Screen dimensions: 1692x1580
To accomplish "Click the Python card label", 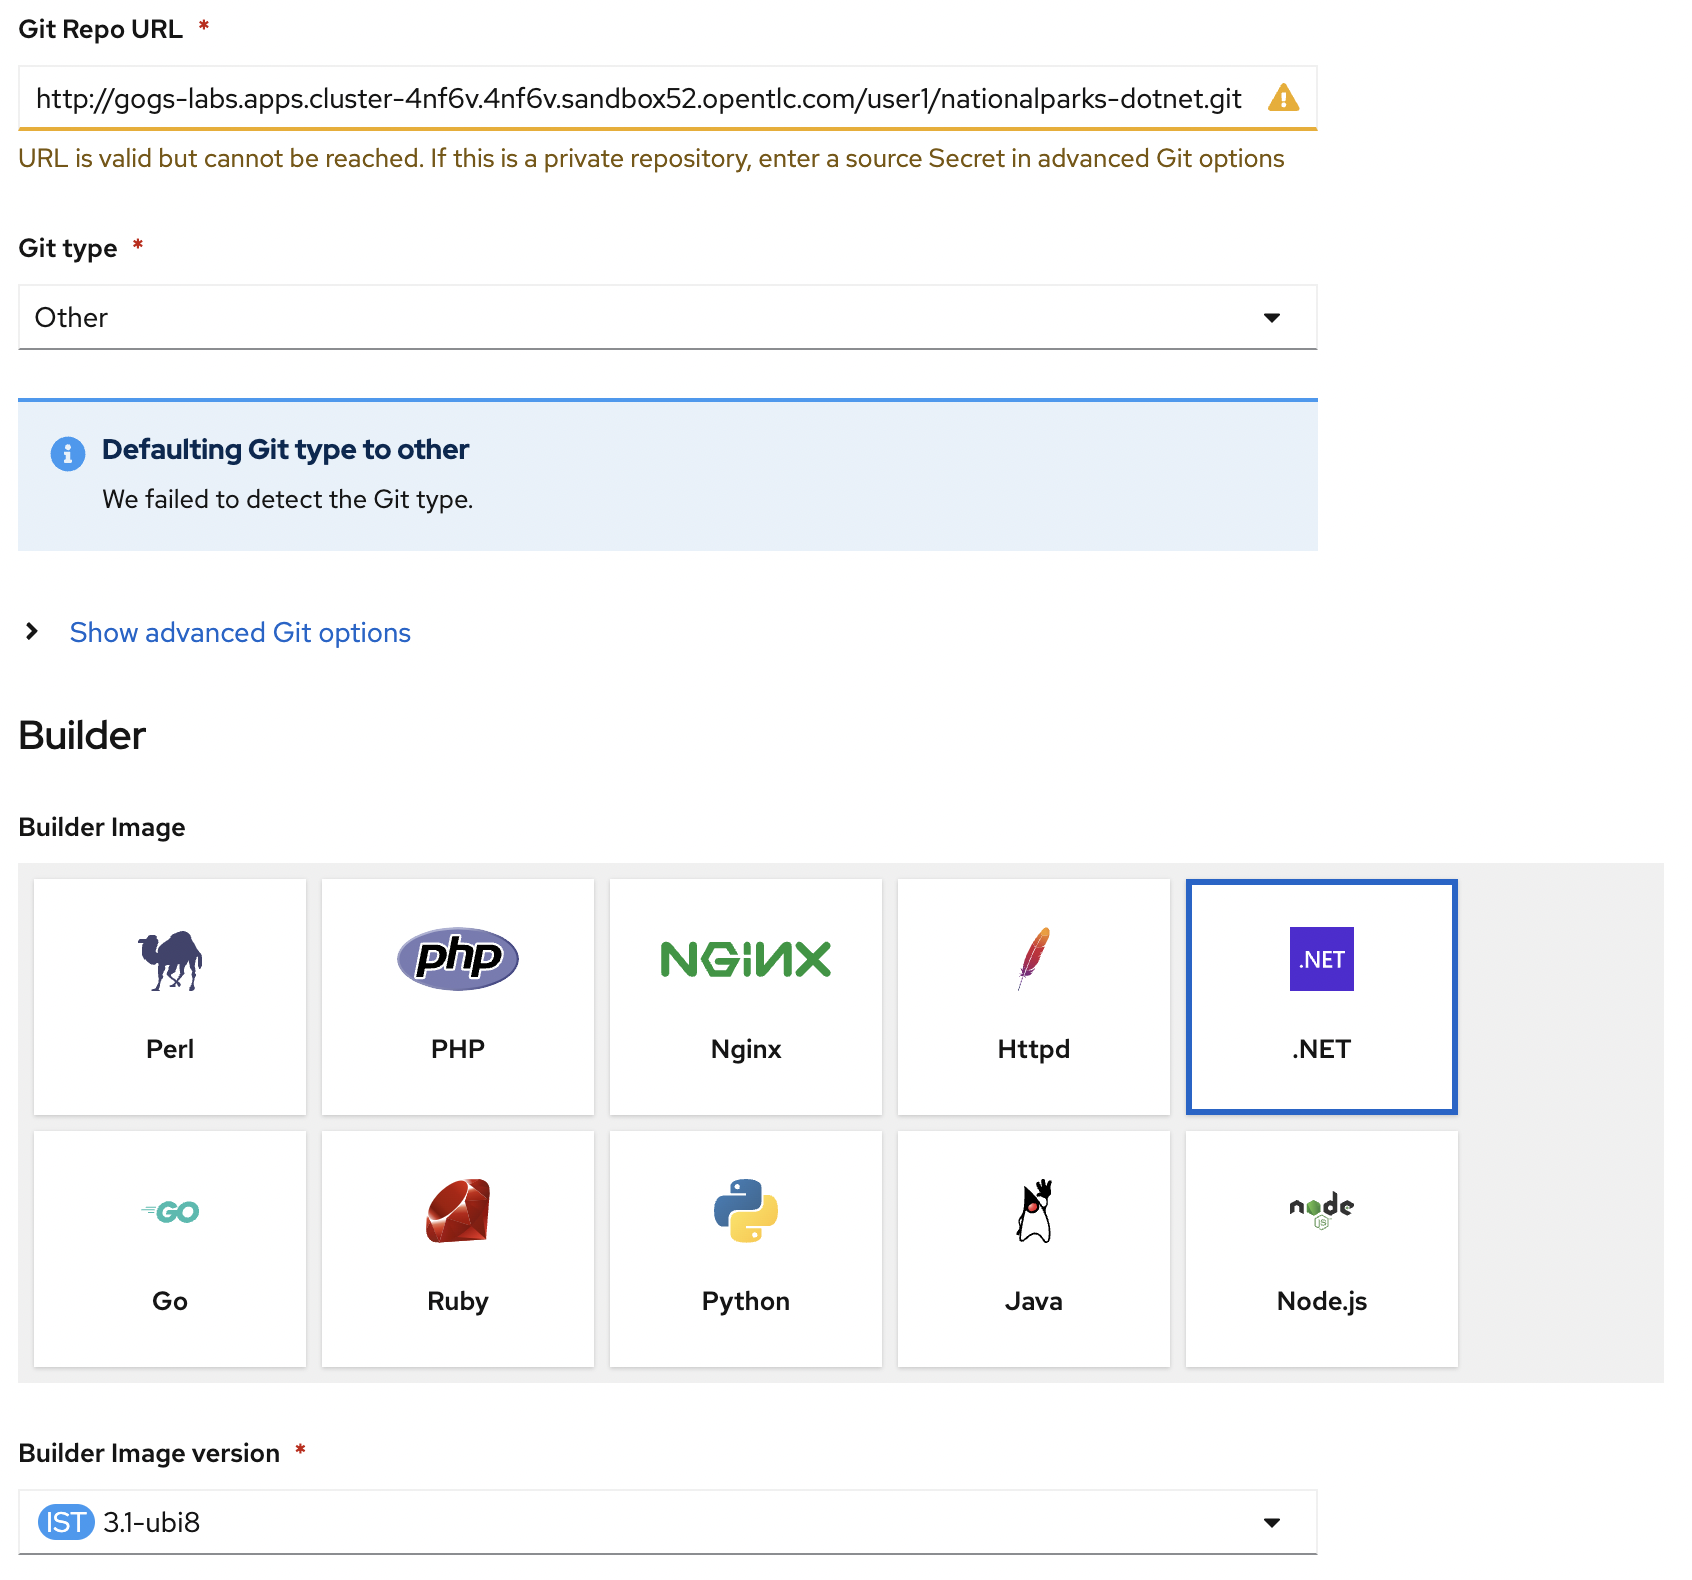I will pyautogui.click(x=746, y=1302).
